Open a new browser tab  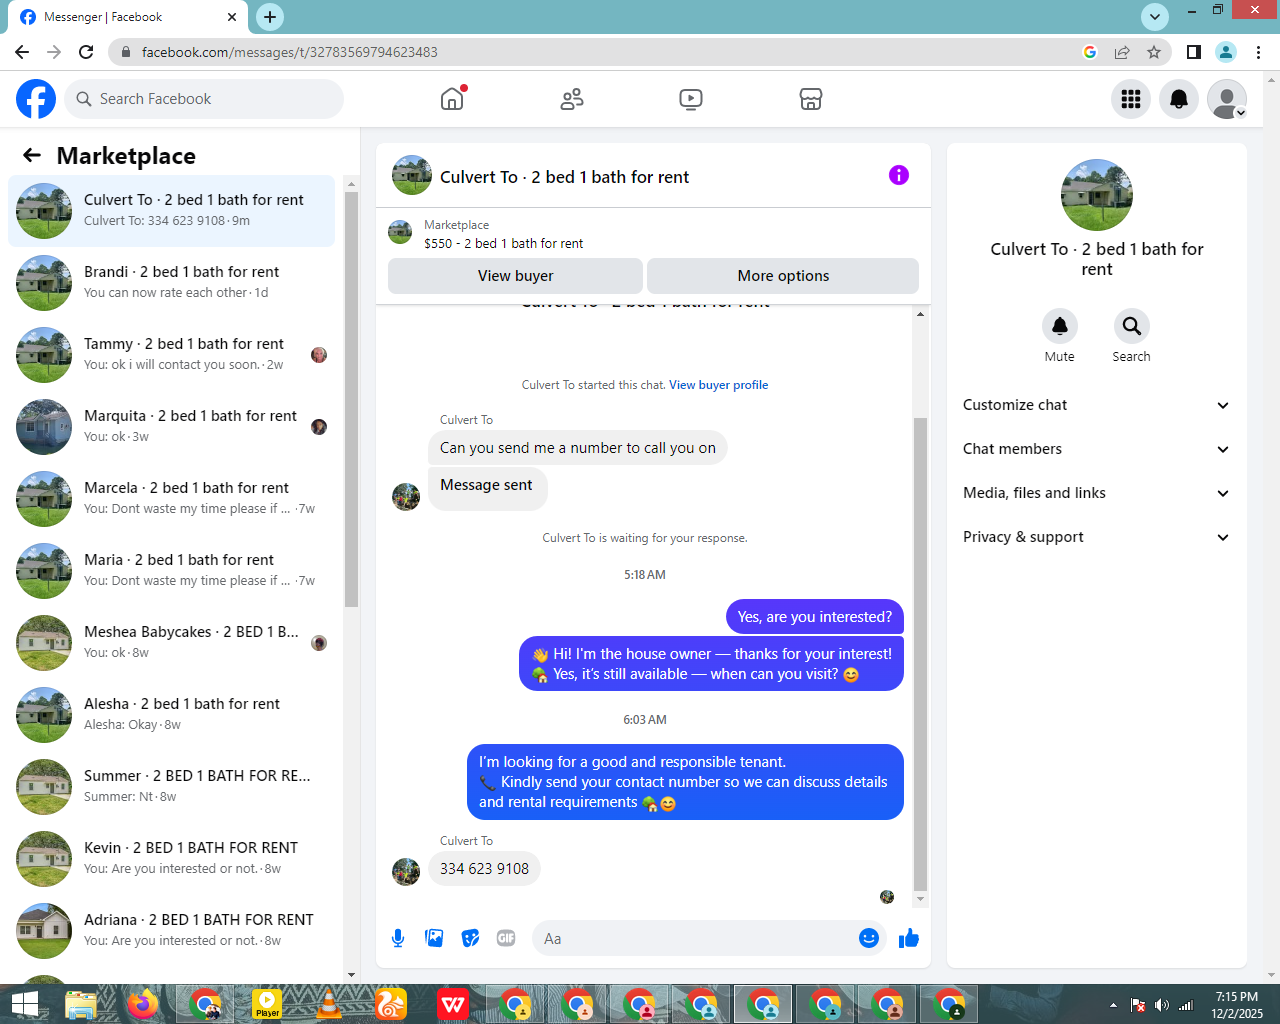click(x=270, y=17)
